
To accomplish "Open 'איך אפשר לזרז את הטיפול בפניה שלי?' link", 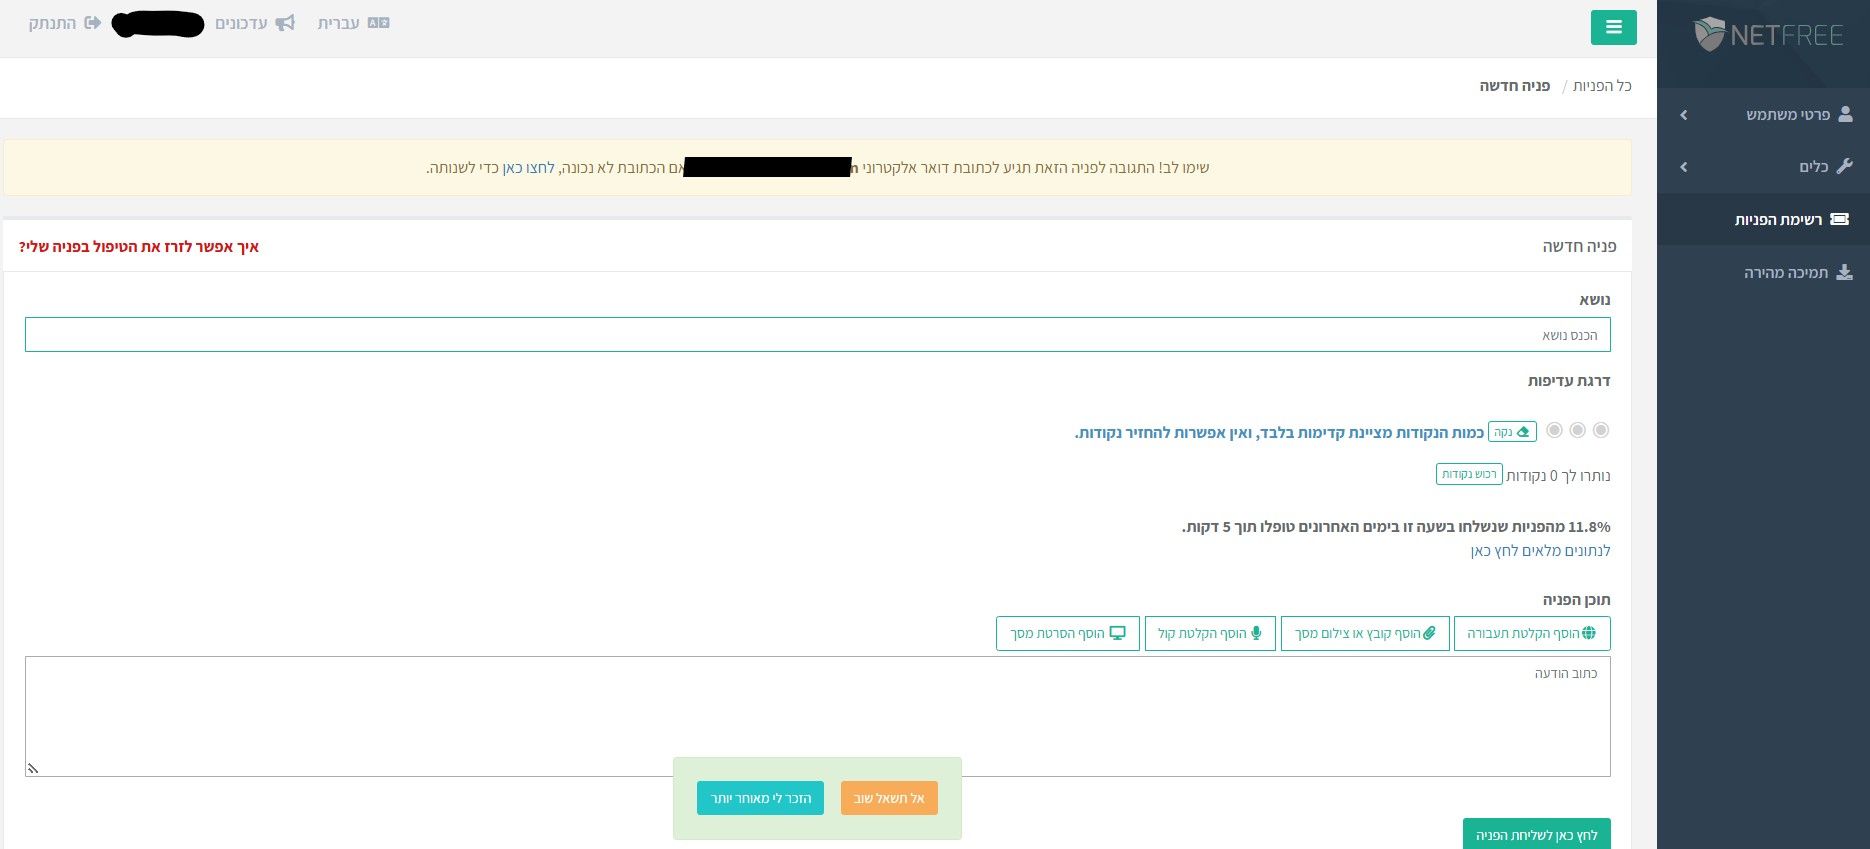I will pyautogui.click(x=139, y=247).
